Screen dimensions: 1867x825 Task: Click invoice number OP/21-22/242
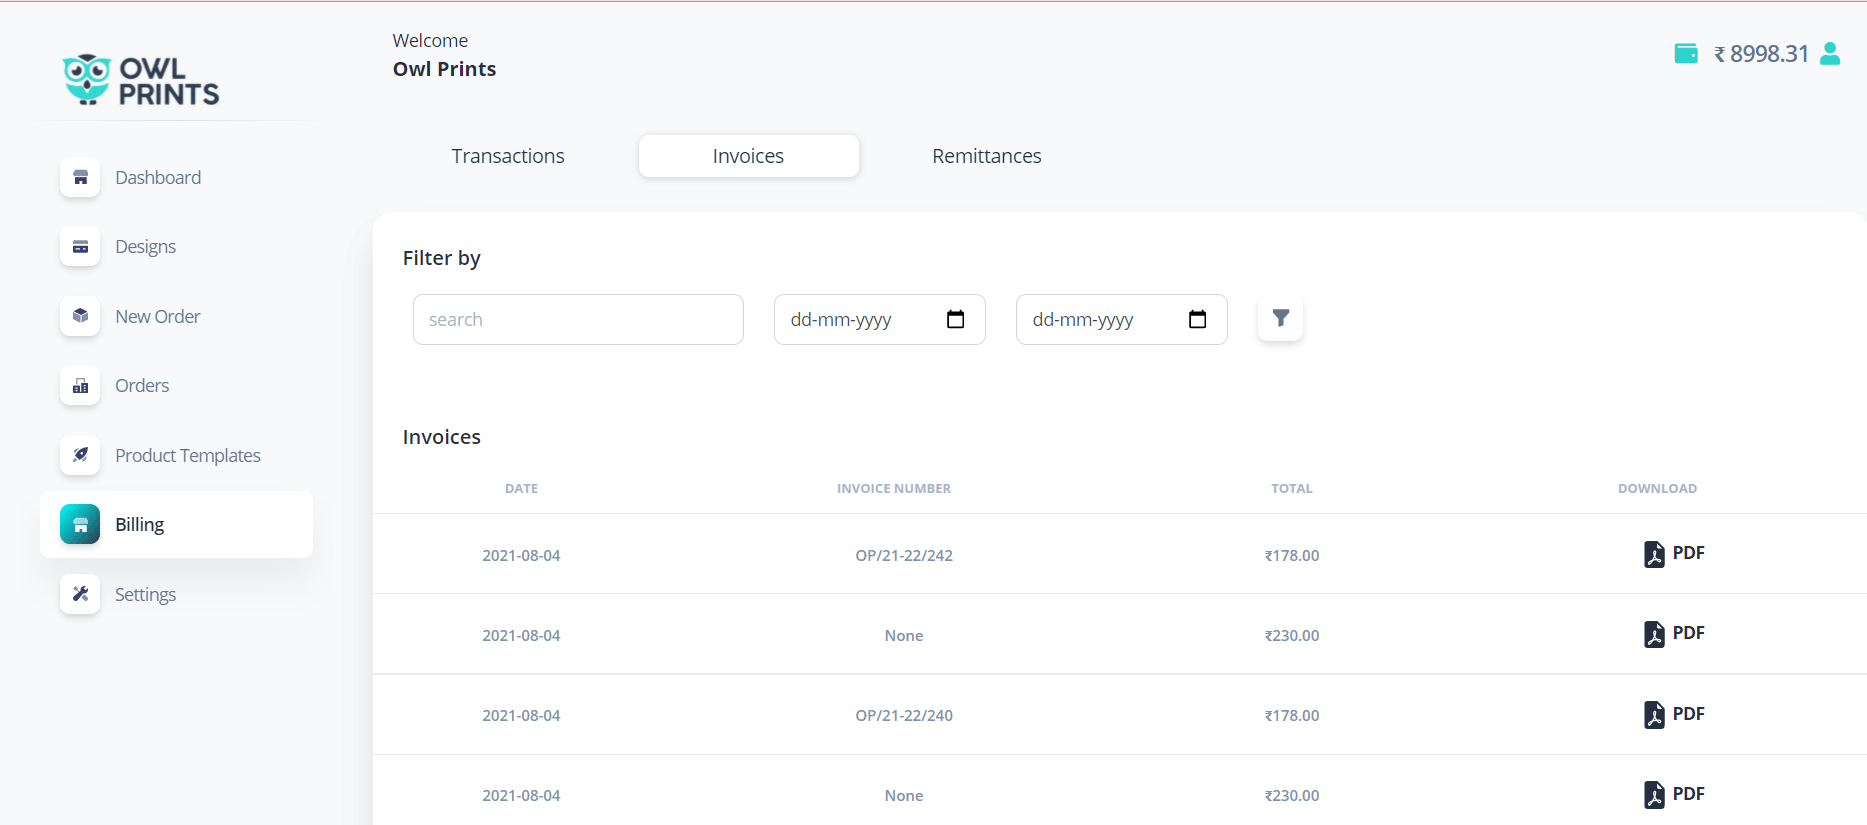tap(904, 555)
